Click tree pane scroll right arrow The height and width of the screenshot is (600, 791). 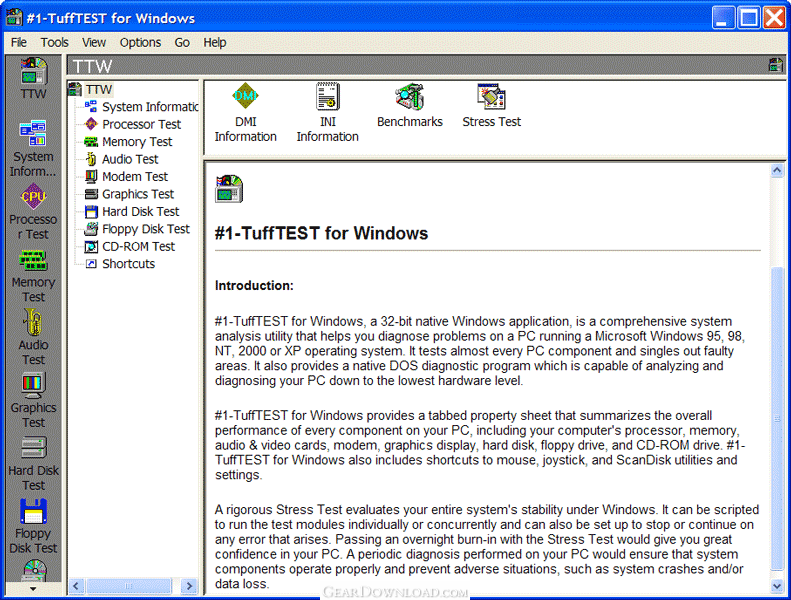189,586
